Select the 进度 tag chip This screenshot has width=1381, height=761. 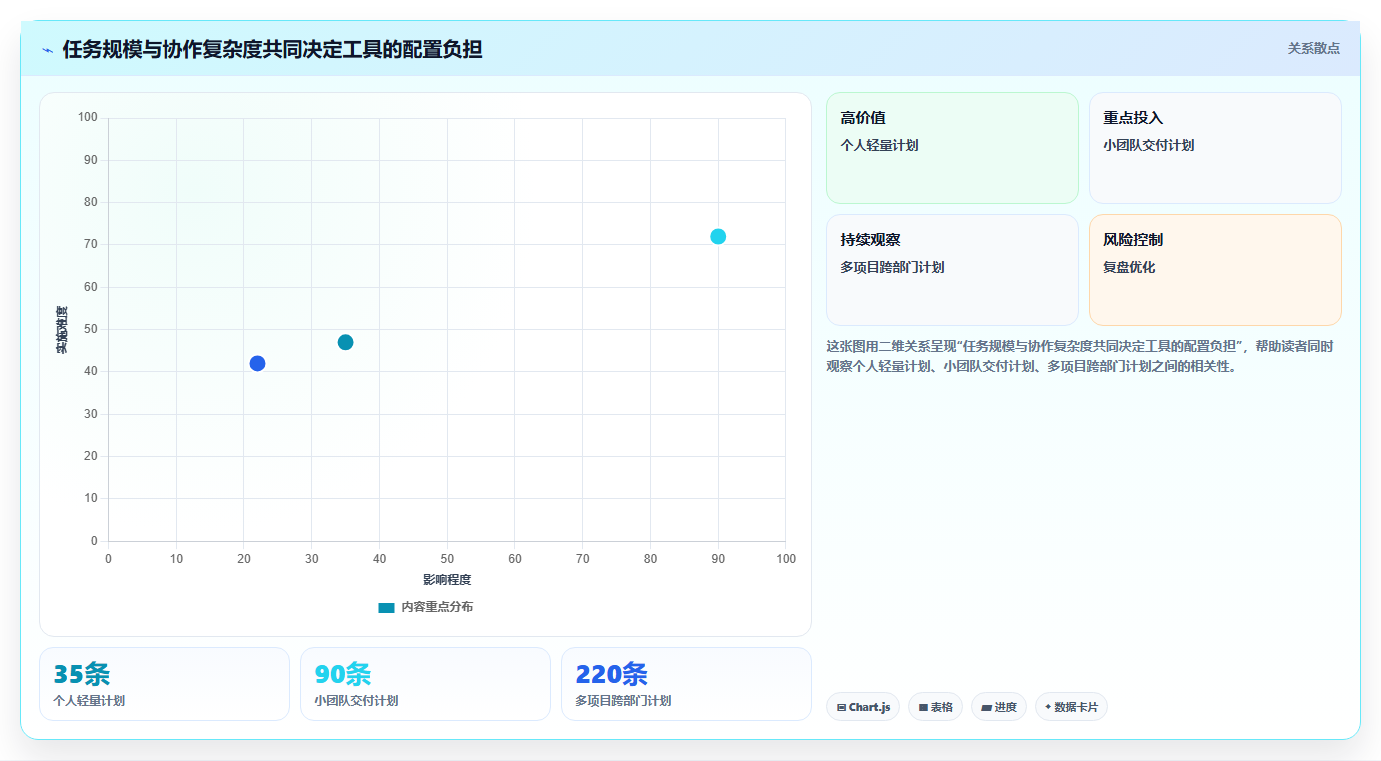pos(999,707)
